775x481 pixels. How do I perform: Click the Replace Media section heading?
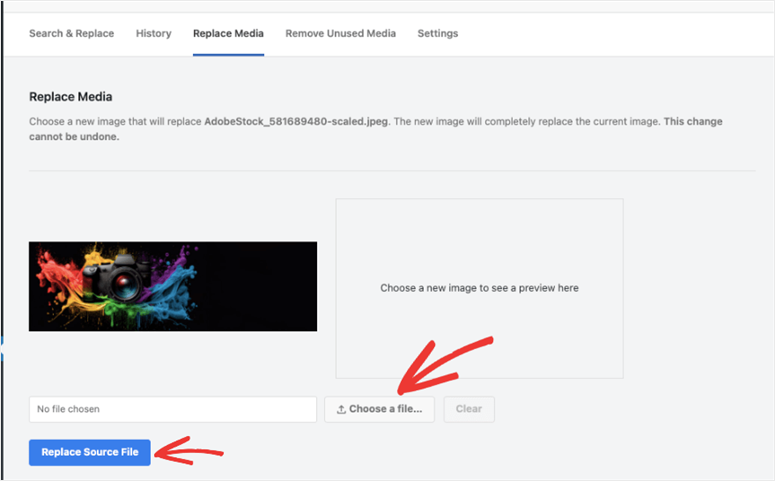pos(71,97)
